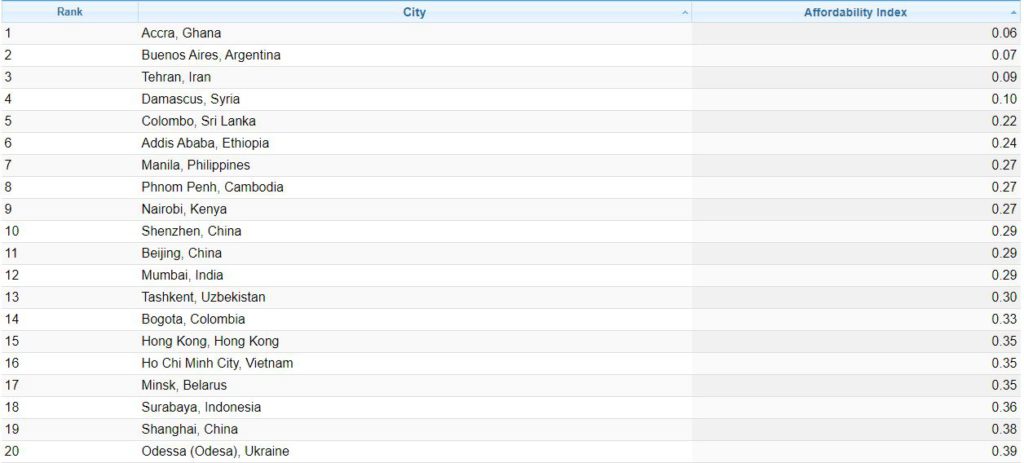Click rank number 16 in the Vietnam row
This screenshot has height=463, width=1024.
point(12,363)
